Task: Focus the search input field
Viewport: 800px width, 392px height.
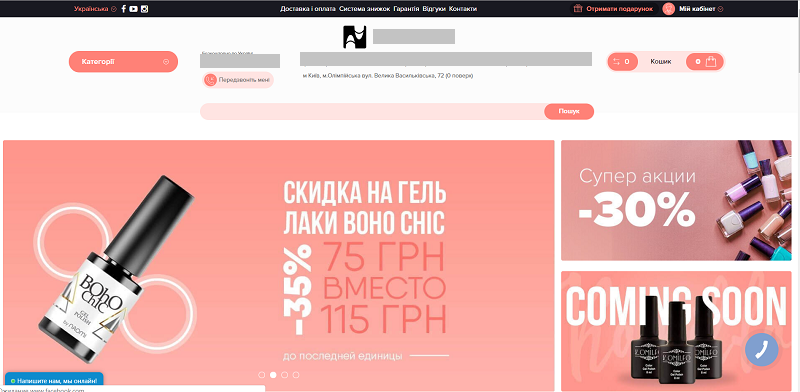Action: 372,111
